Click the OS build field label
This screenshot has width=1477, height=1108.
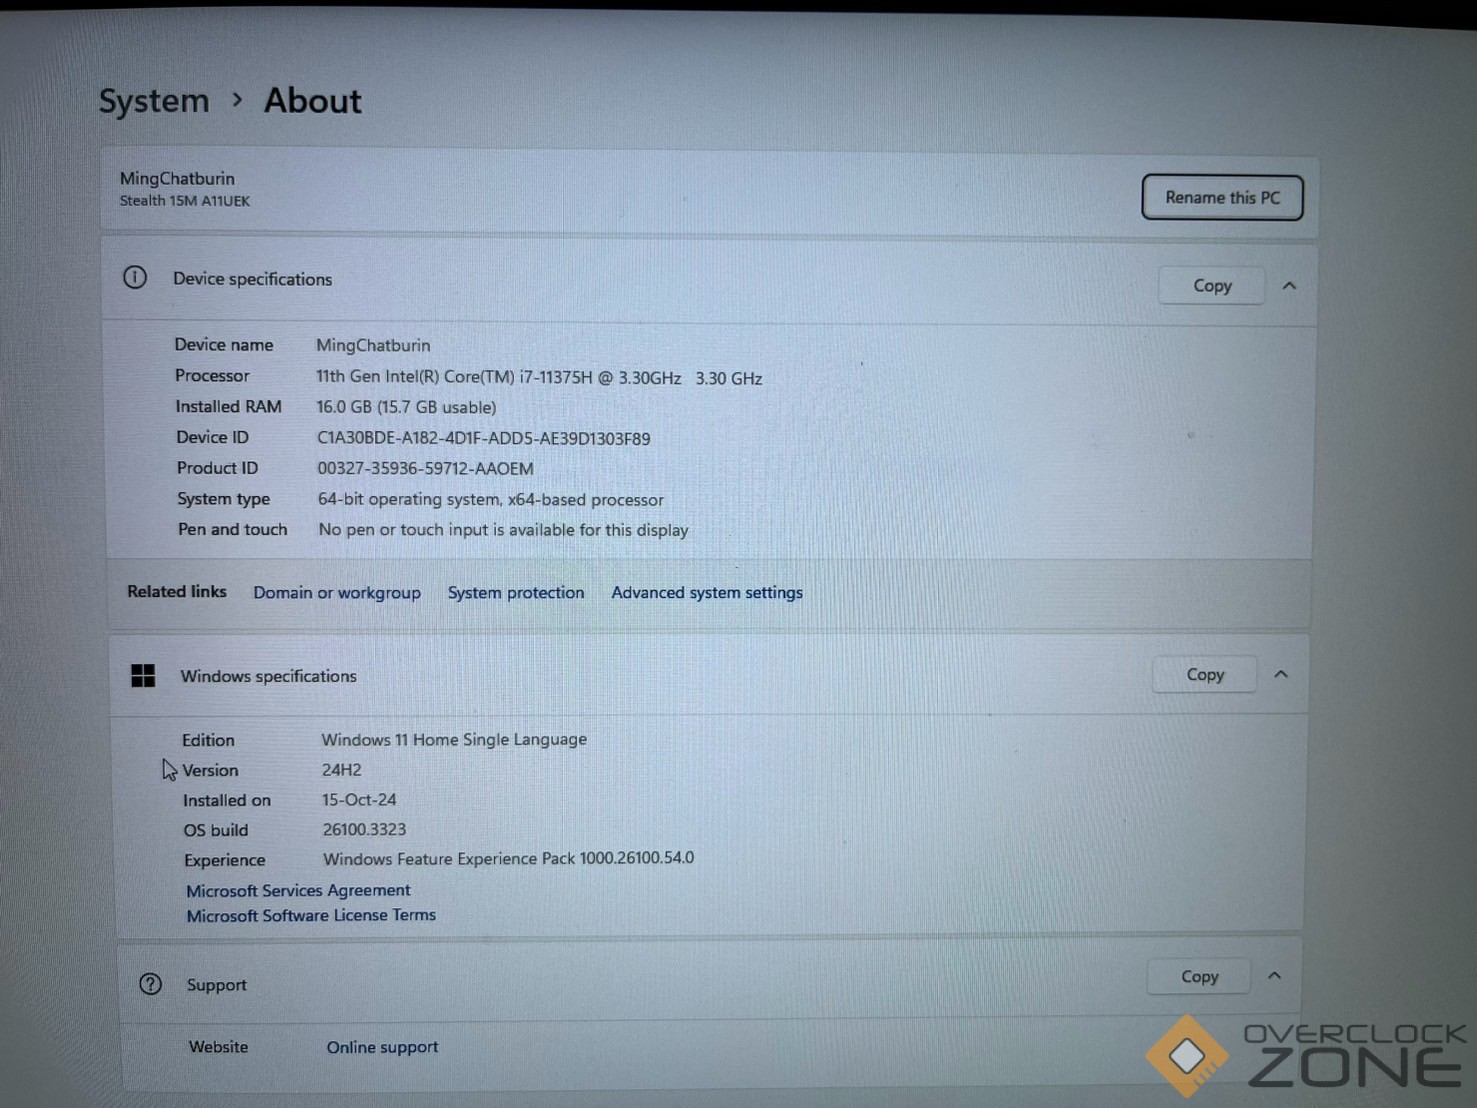[x=215, y=830]
